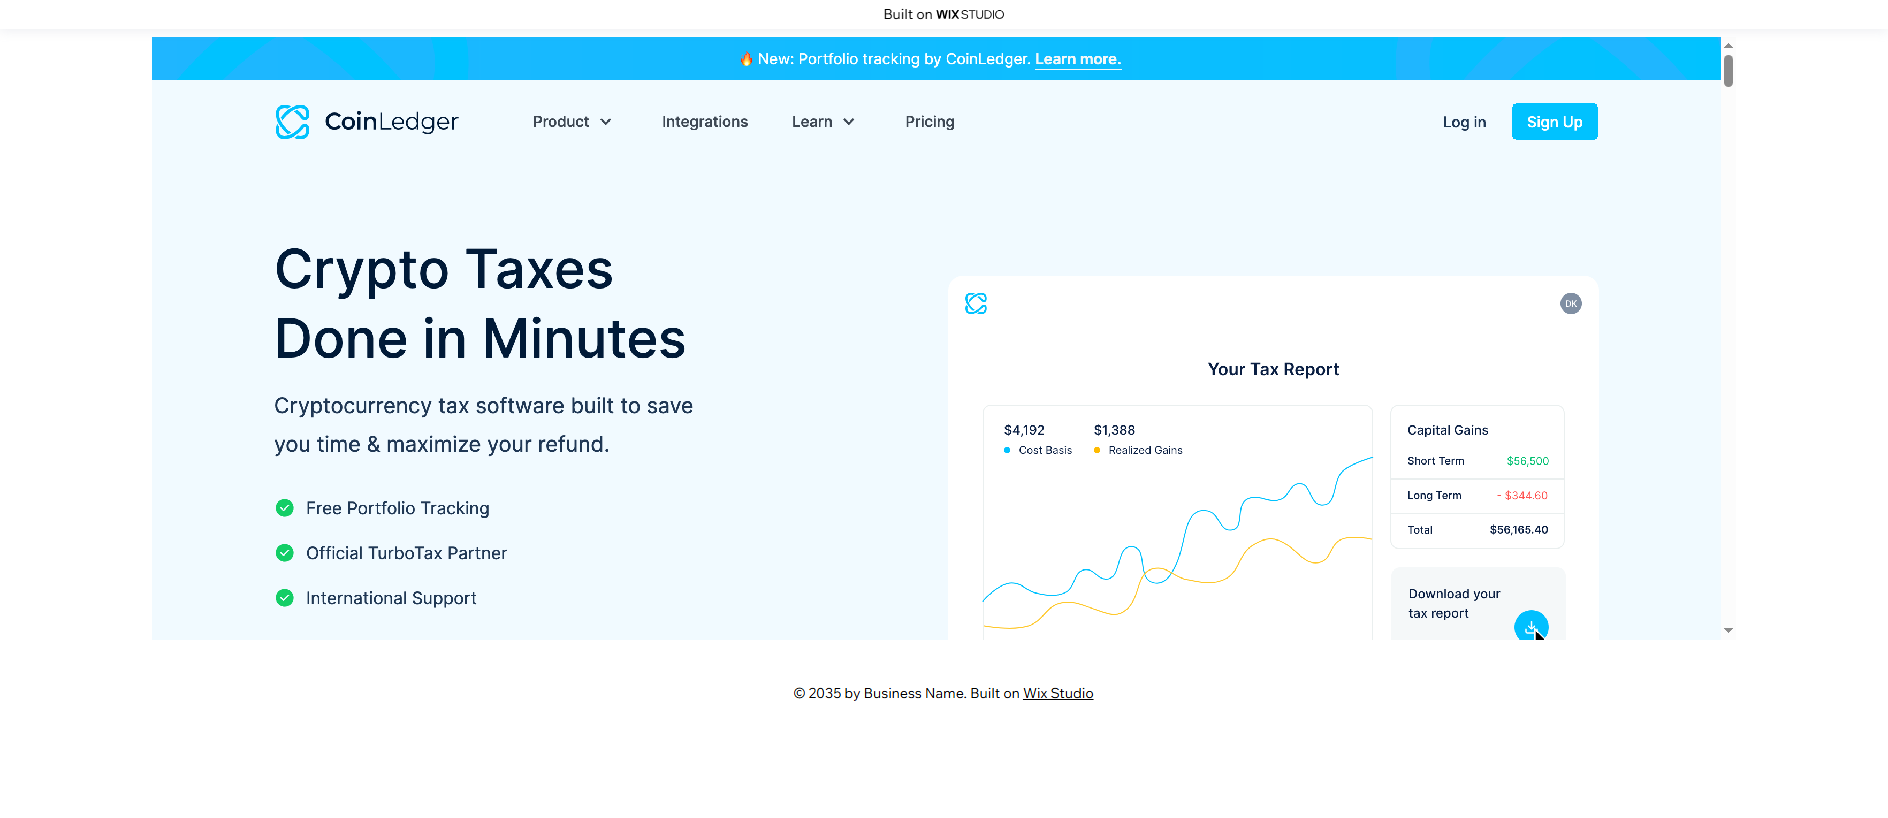Screen dimensions: 1888x818
Task: Click the $4,192 Cost Basis value
Action: pos(1024,430)
